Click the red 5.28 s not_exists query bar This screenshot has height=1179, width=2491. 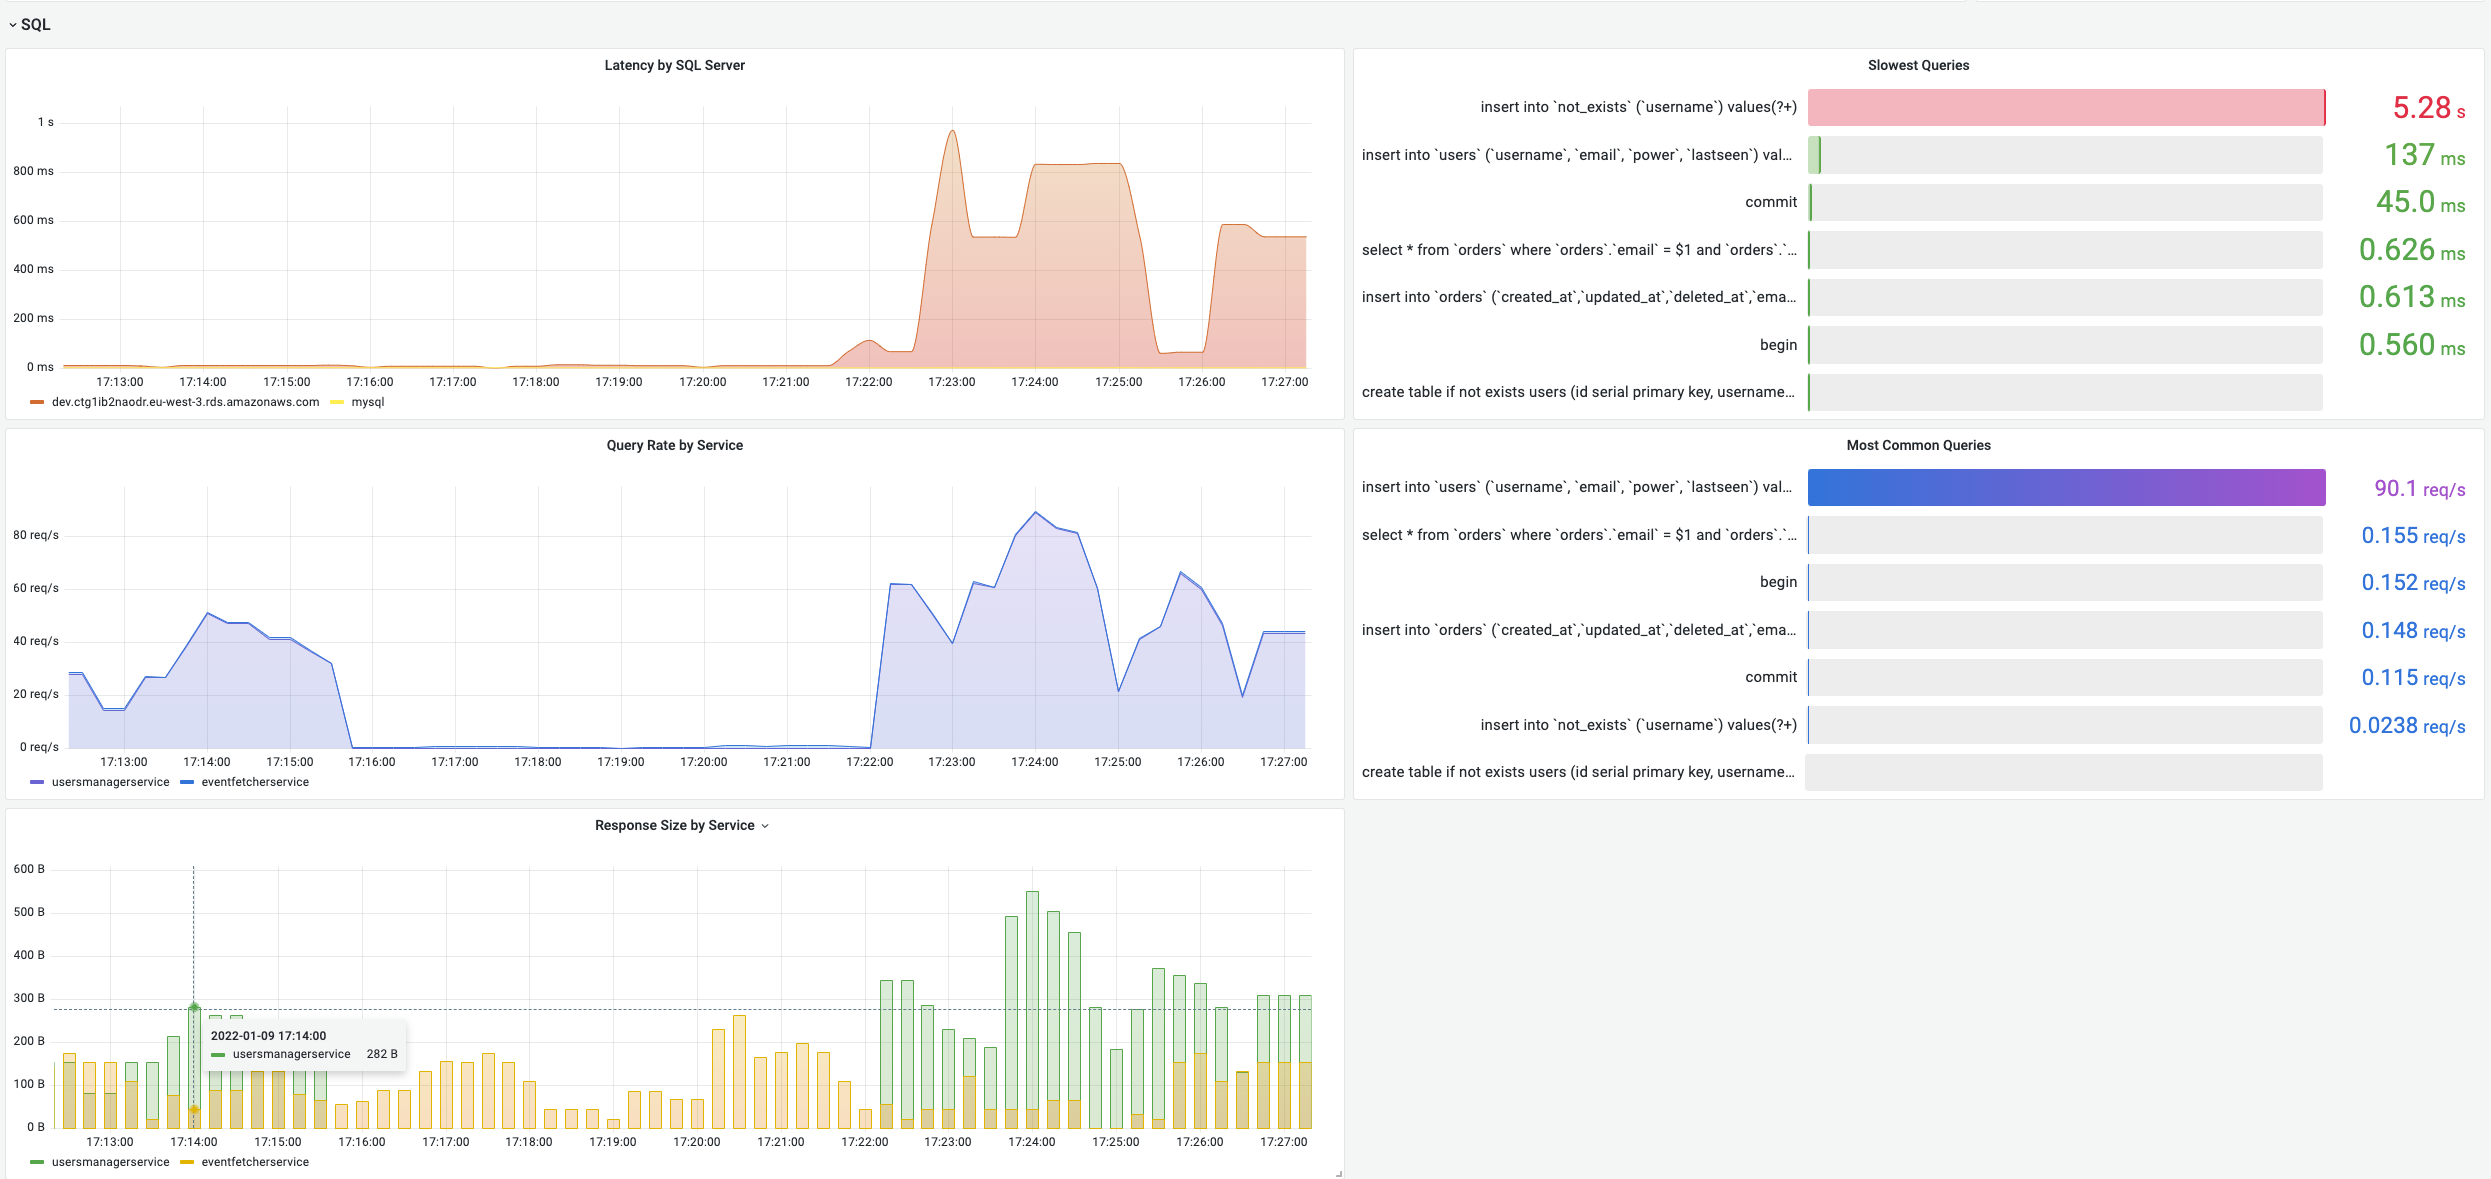point(2065,107)
